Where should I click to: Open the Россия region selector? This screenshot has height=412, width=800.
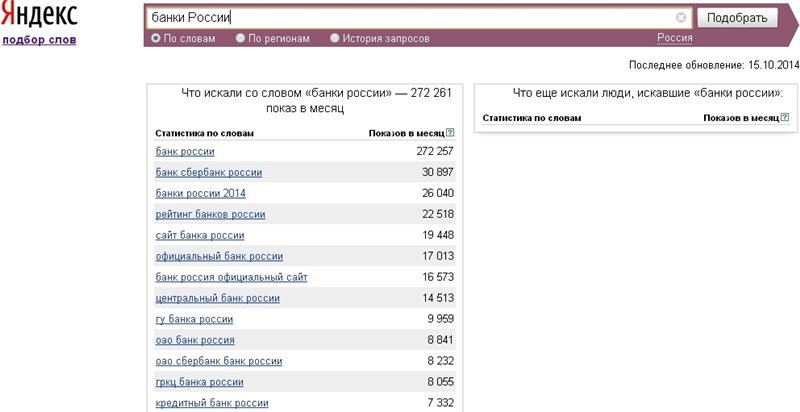click(x=674, y=38)
